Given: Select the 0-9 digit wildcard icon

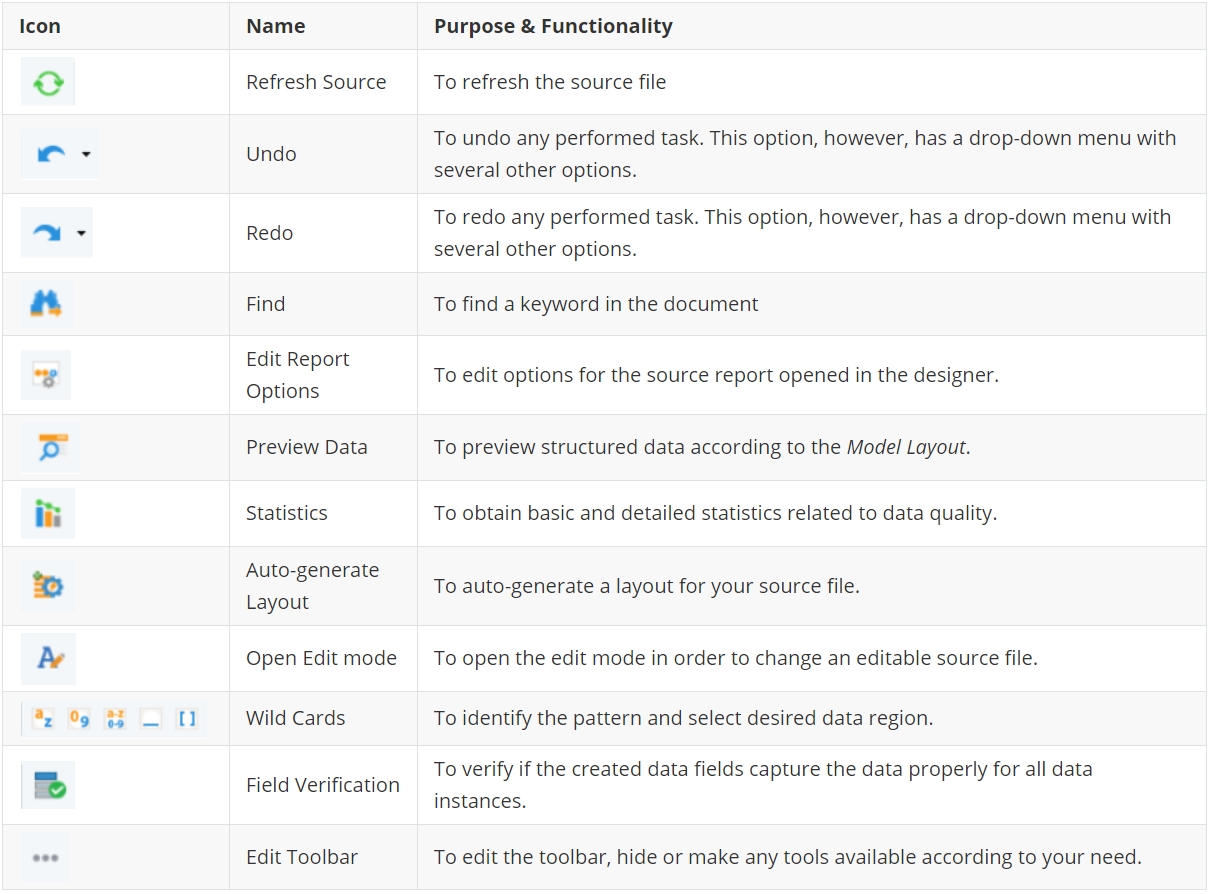Looking at the screenshot, I should coord(79,718).
